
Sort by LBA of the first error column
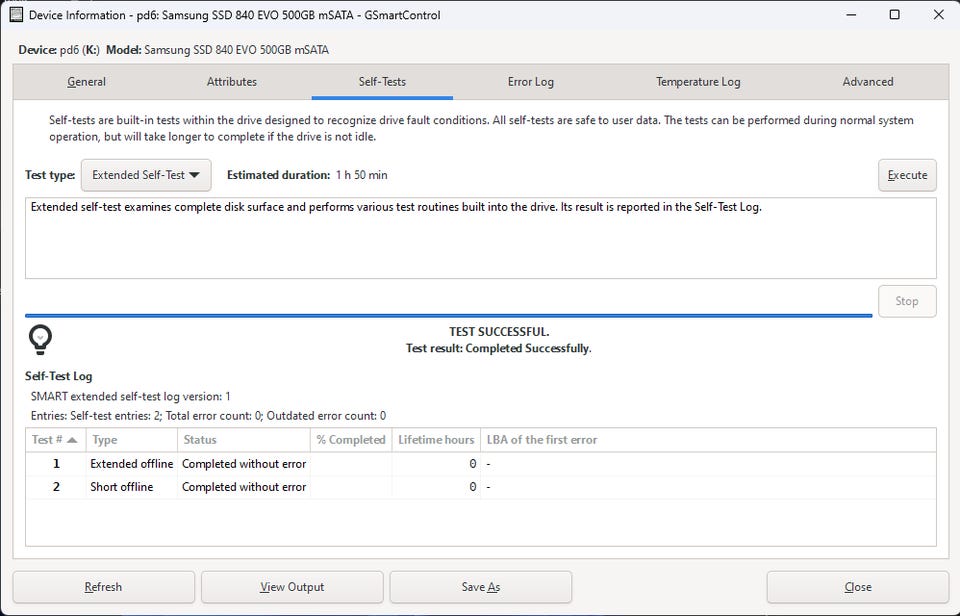tap(708, 440)
